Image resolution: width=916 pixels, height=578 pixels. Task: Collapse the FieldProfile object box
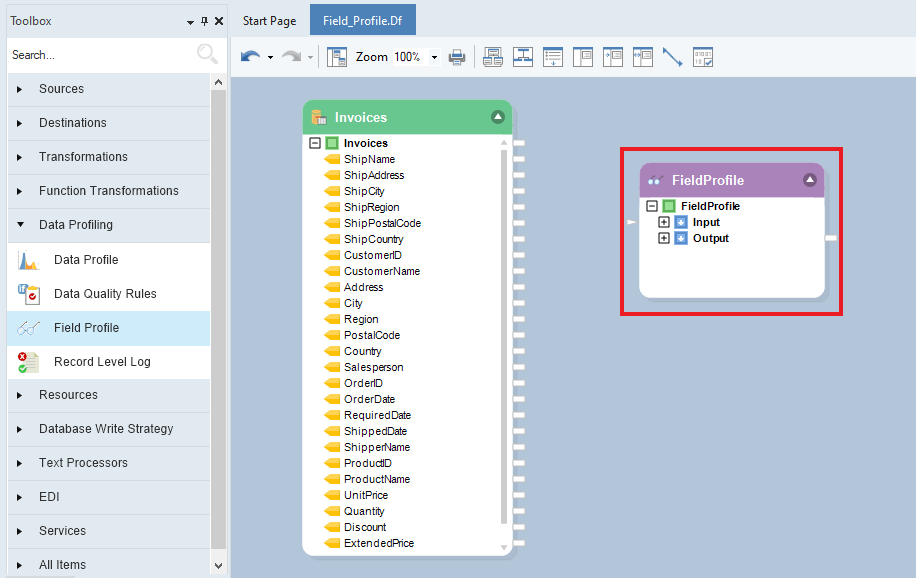point(810,180)
